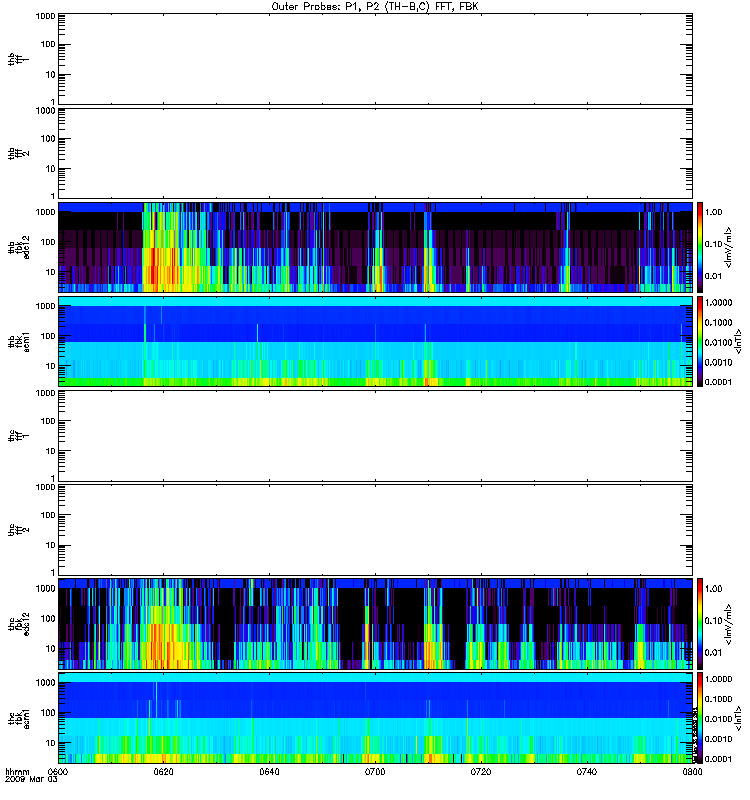Screen dimensions: 750x800
Task: Click the <|nT|> unit label of the thc colorbar
Action: [738, 718]
